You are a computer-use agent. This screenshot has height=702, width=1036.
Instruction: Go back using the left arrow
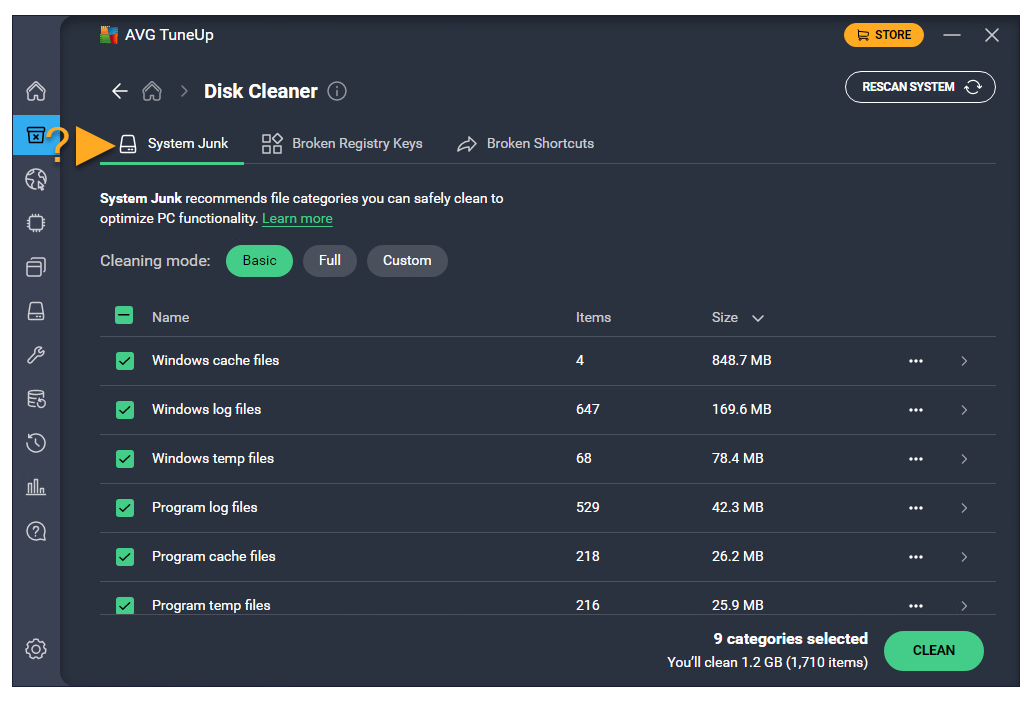tap(120, 91)
